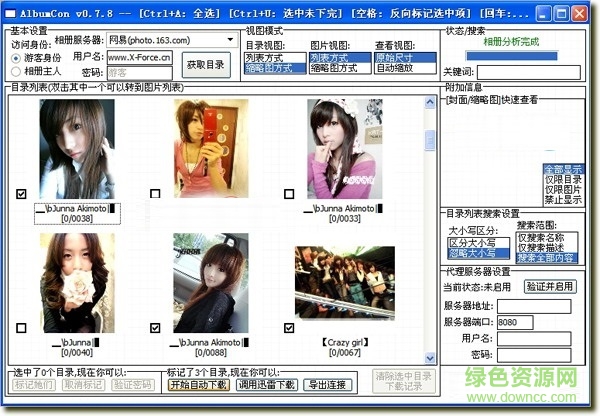The width and height of the screenshot is (600, 416).
Task: Check the Junna Akimoto [0/0033] album checkbox
Action: click(x=289, y=194)
